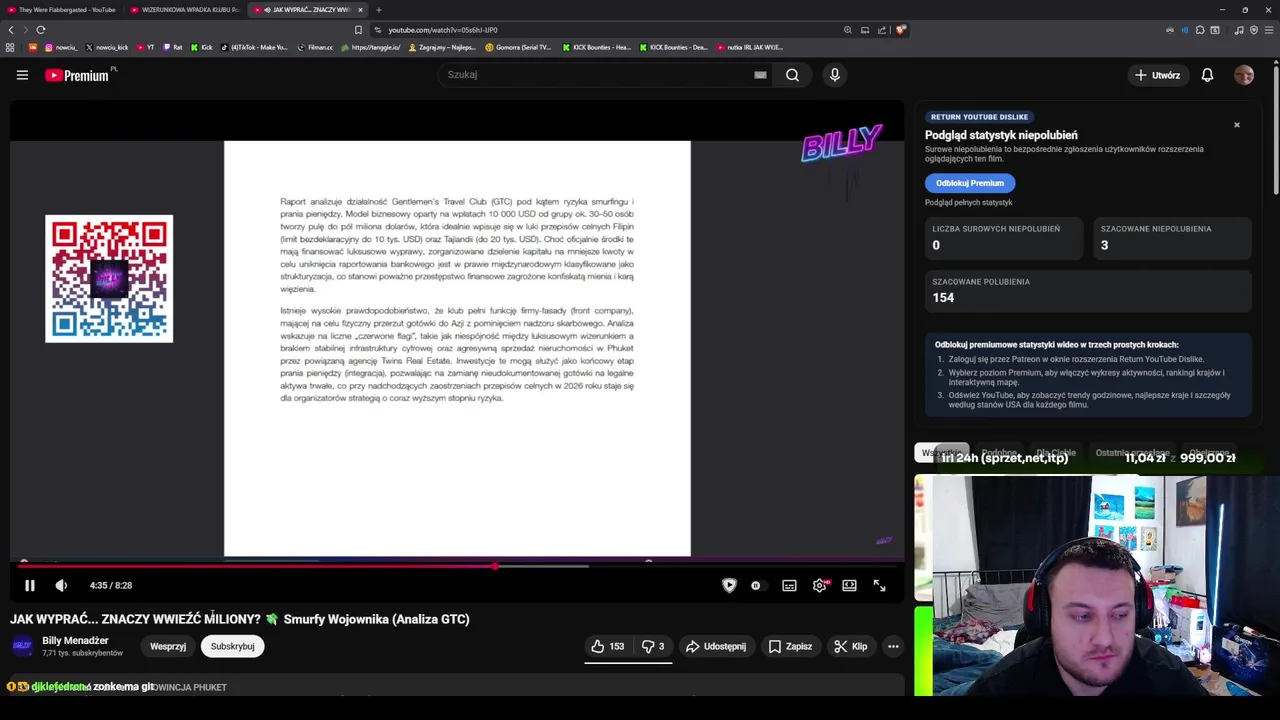Save video with Zapisz button
Screen dimensions: 1280x720
click(x=790, y=646)
